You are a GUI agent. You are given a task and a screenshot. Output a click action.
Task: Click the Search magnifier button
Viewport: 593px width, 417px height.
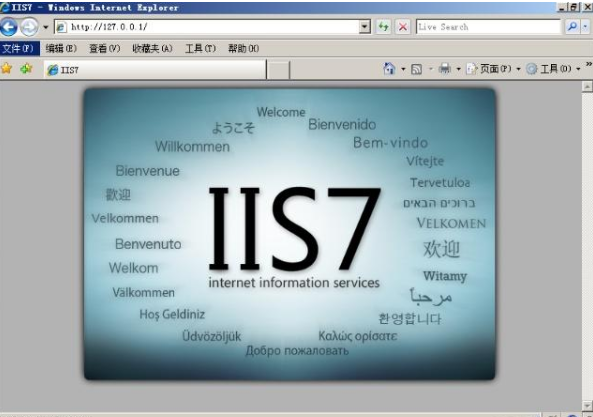click(572, 27)
